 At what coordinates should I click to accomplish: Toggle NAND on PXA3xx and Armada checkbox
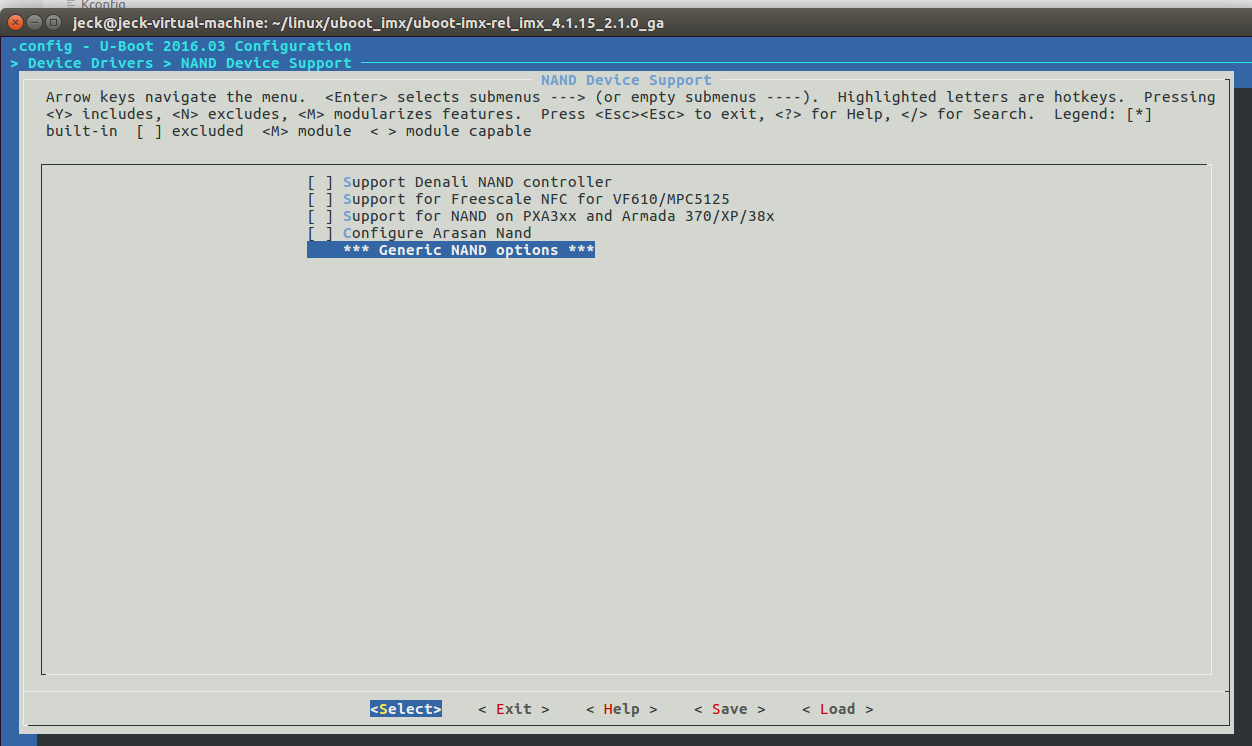click(x=320, y=216)
